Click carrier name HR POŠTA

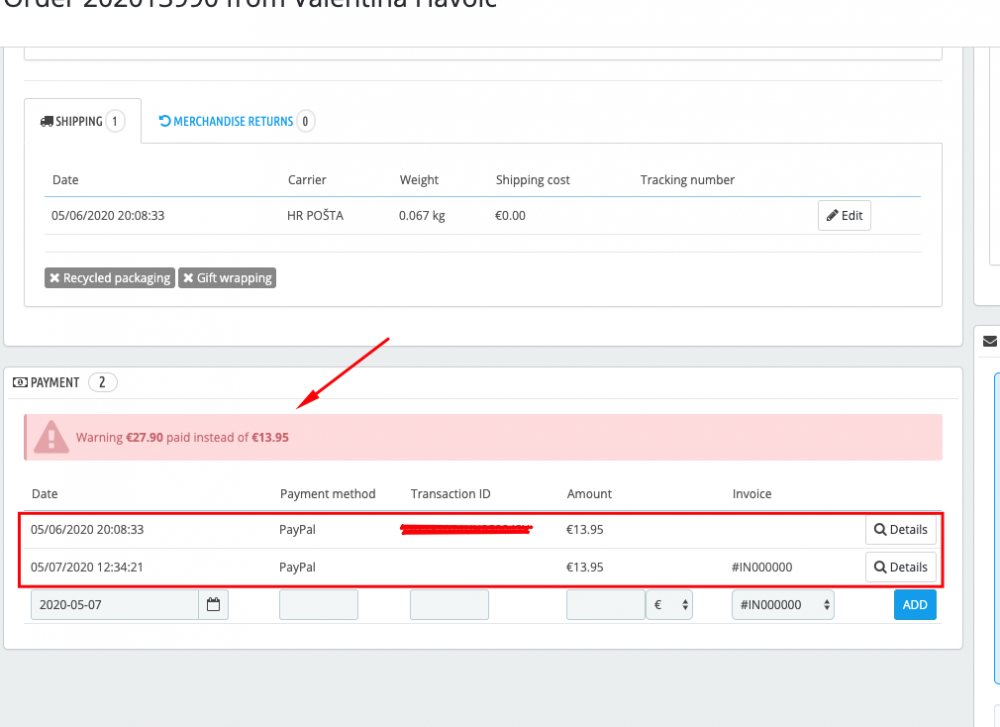coord(315,216)
